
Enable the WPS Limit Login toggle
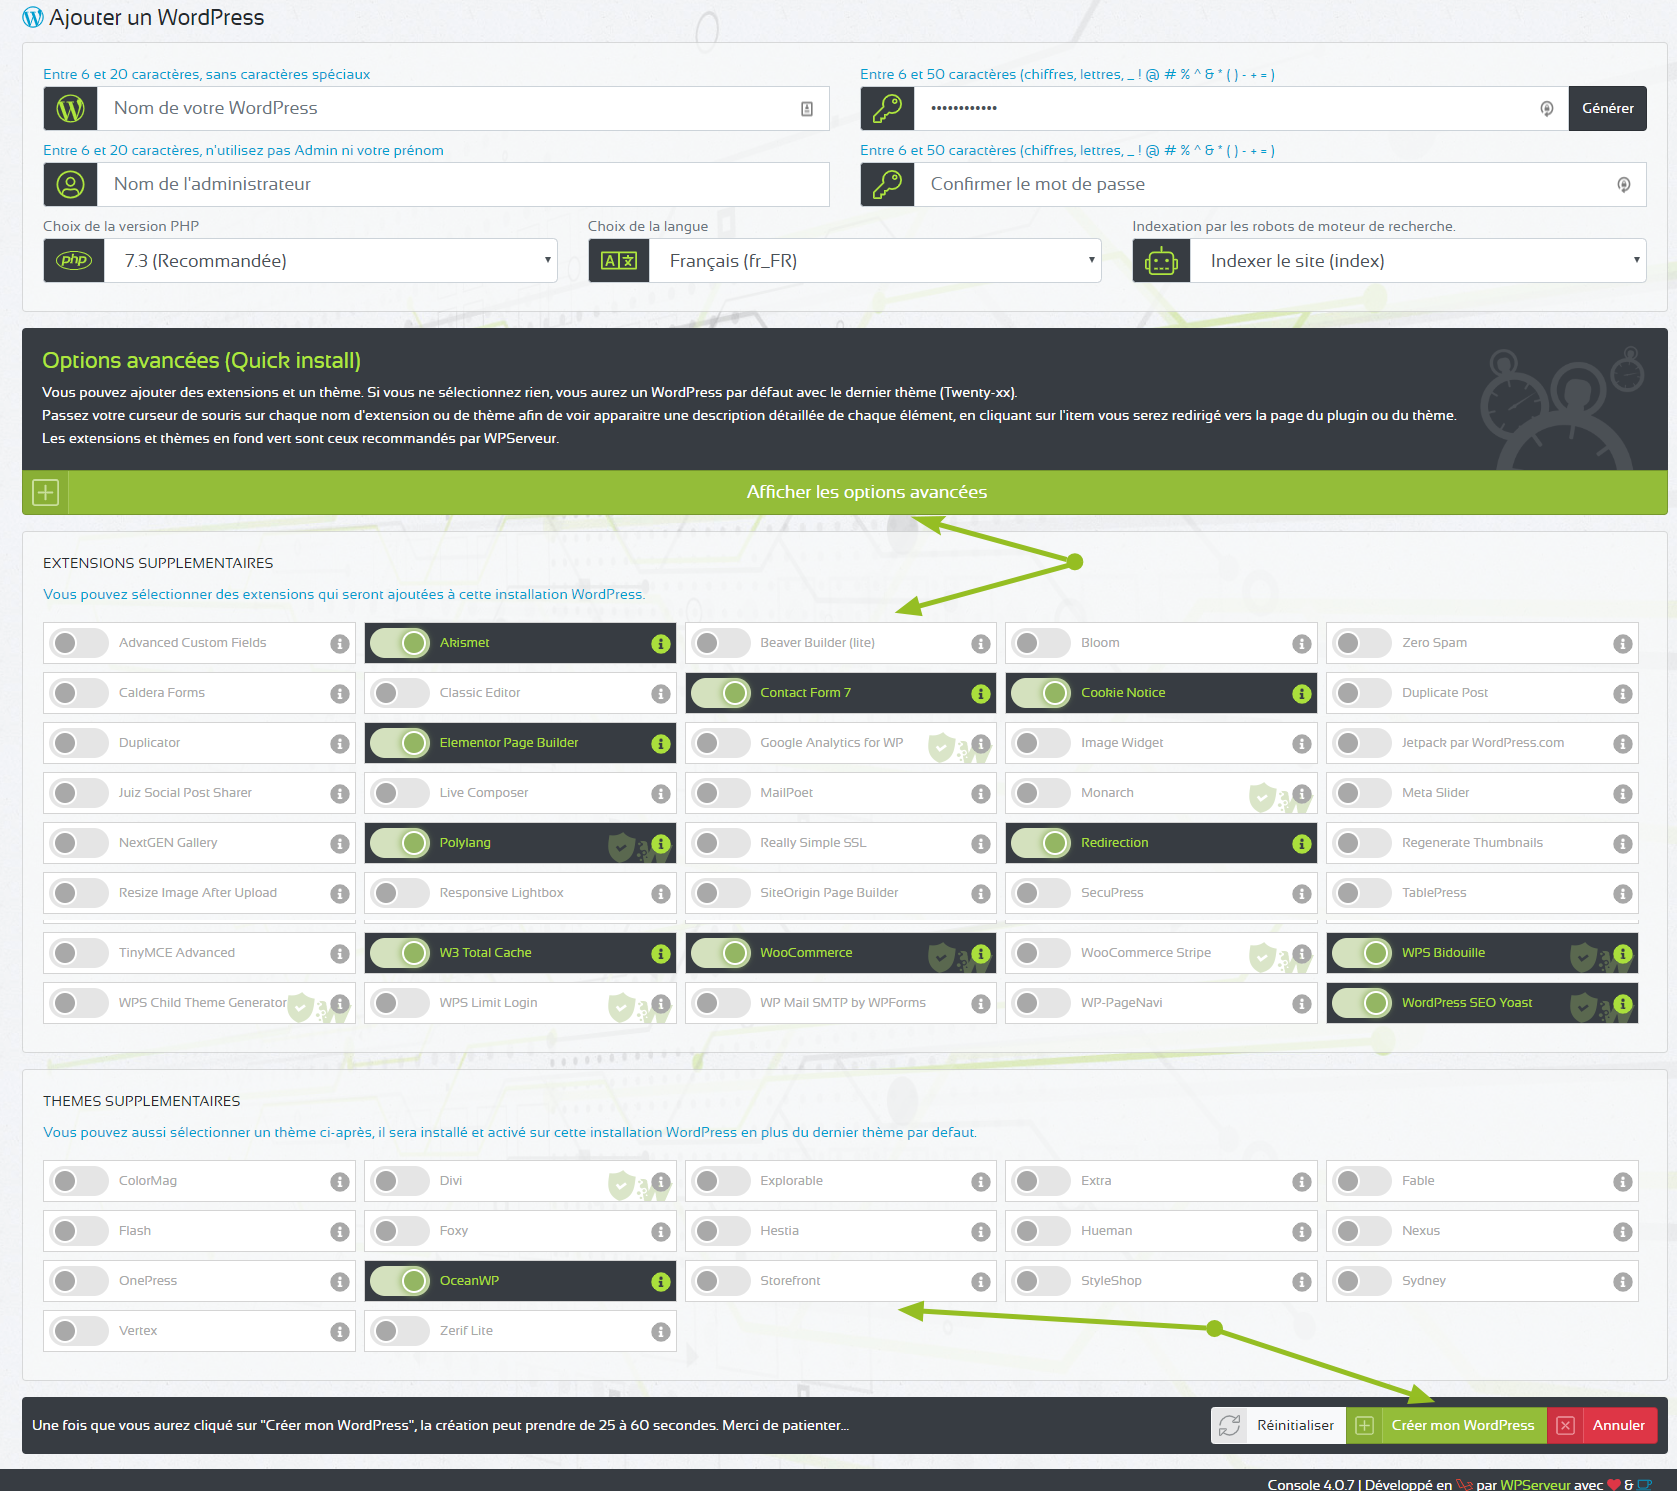(400, 1003)
